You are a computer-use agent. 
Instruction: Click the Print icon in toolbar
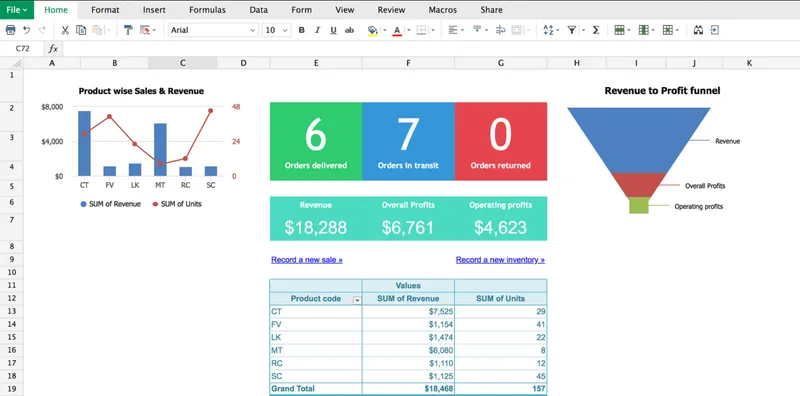click(10, 30)
